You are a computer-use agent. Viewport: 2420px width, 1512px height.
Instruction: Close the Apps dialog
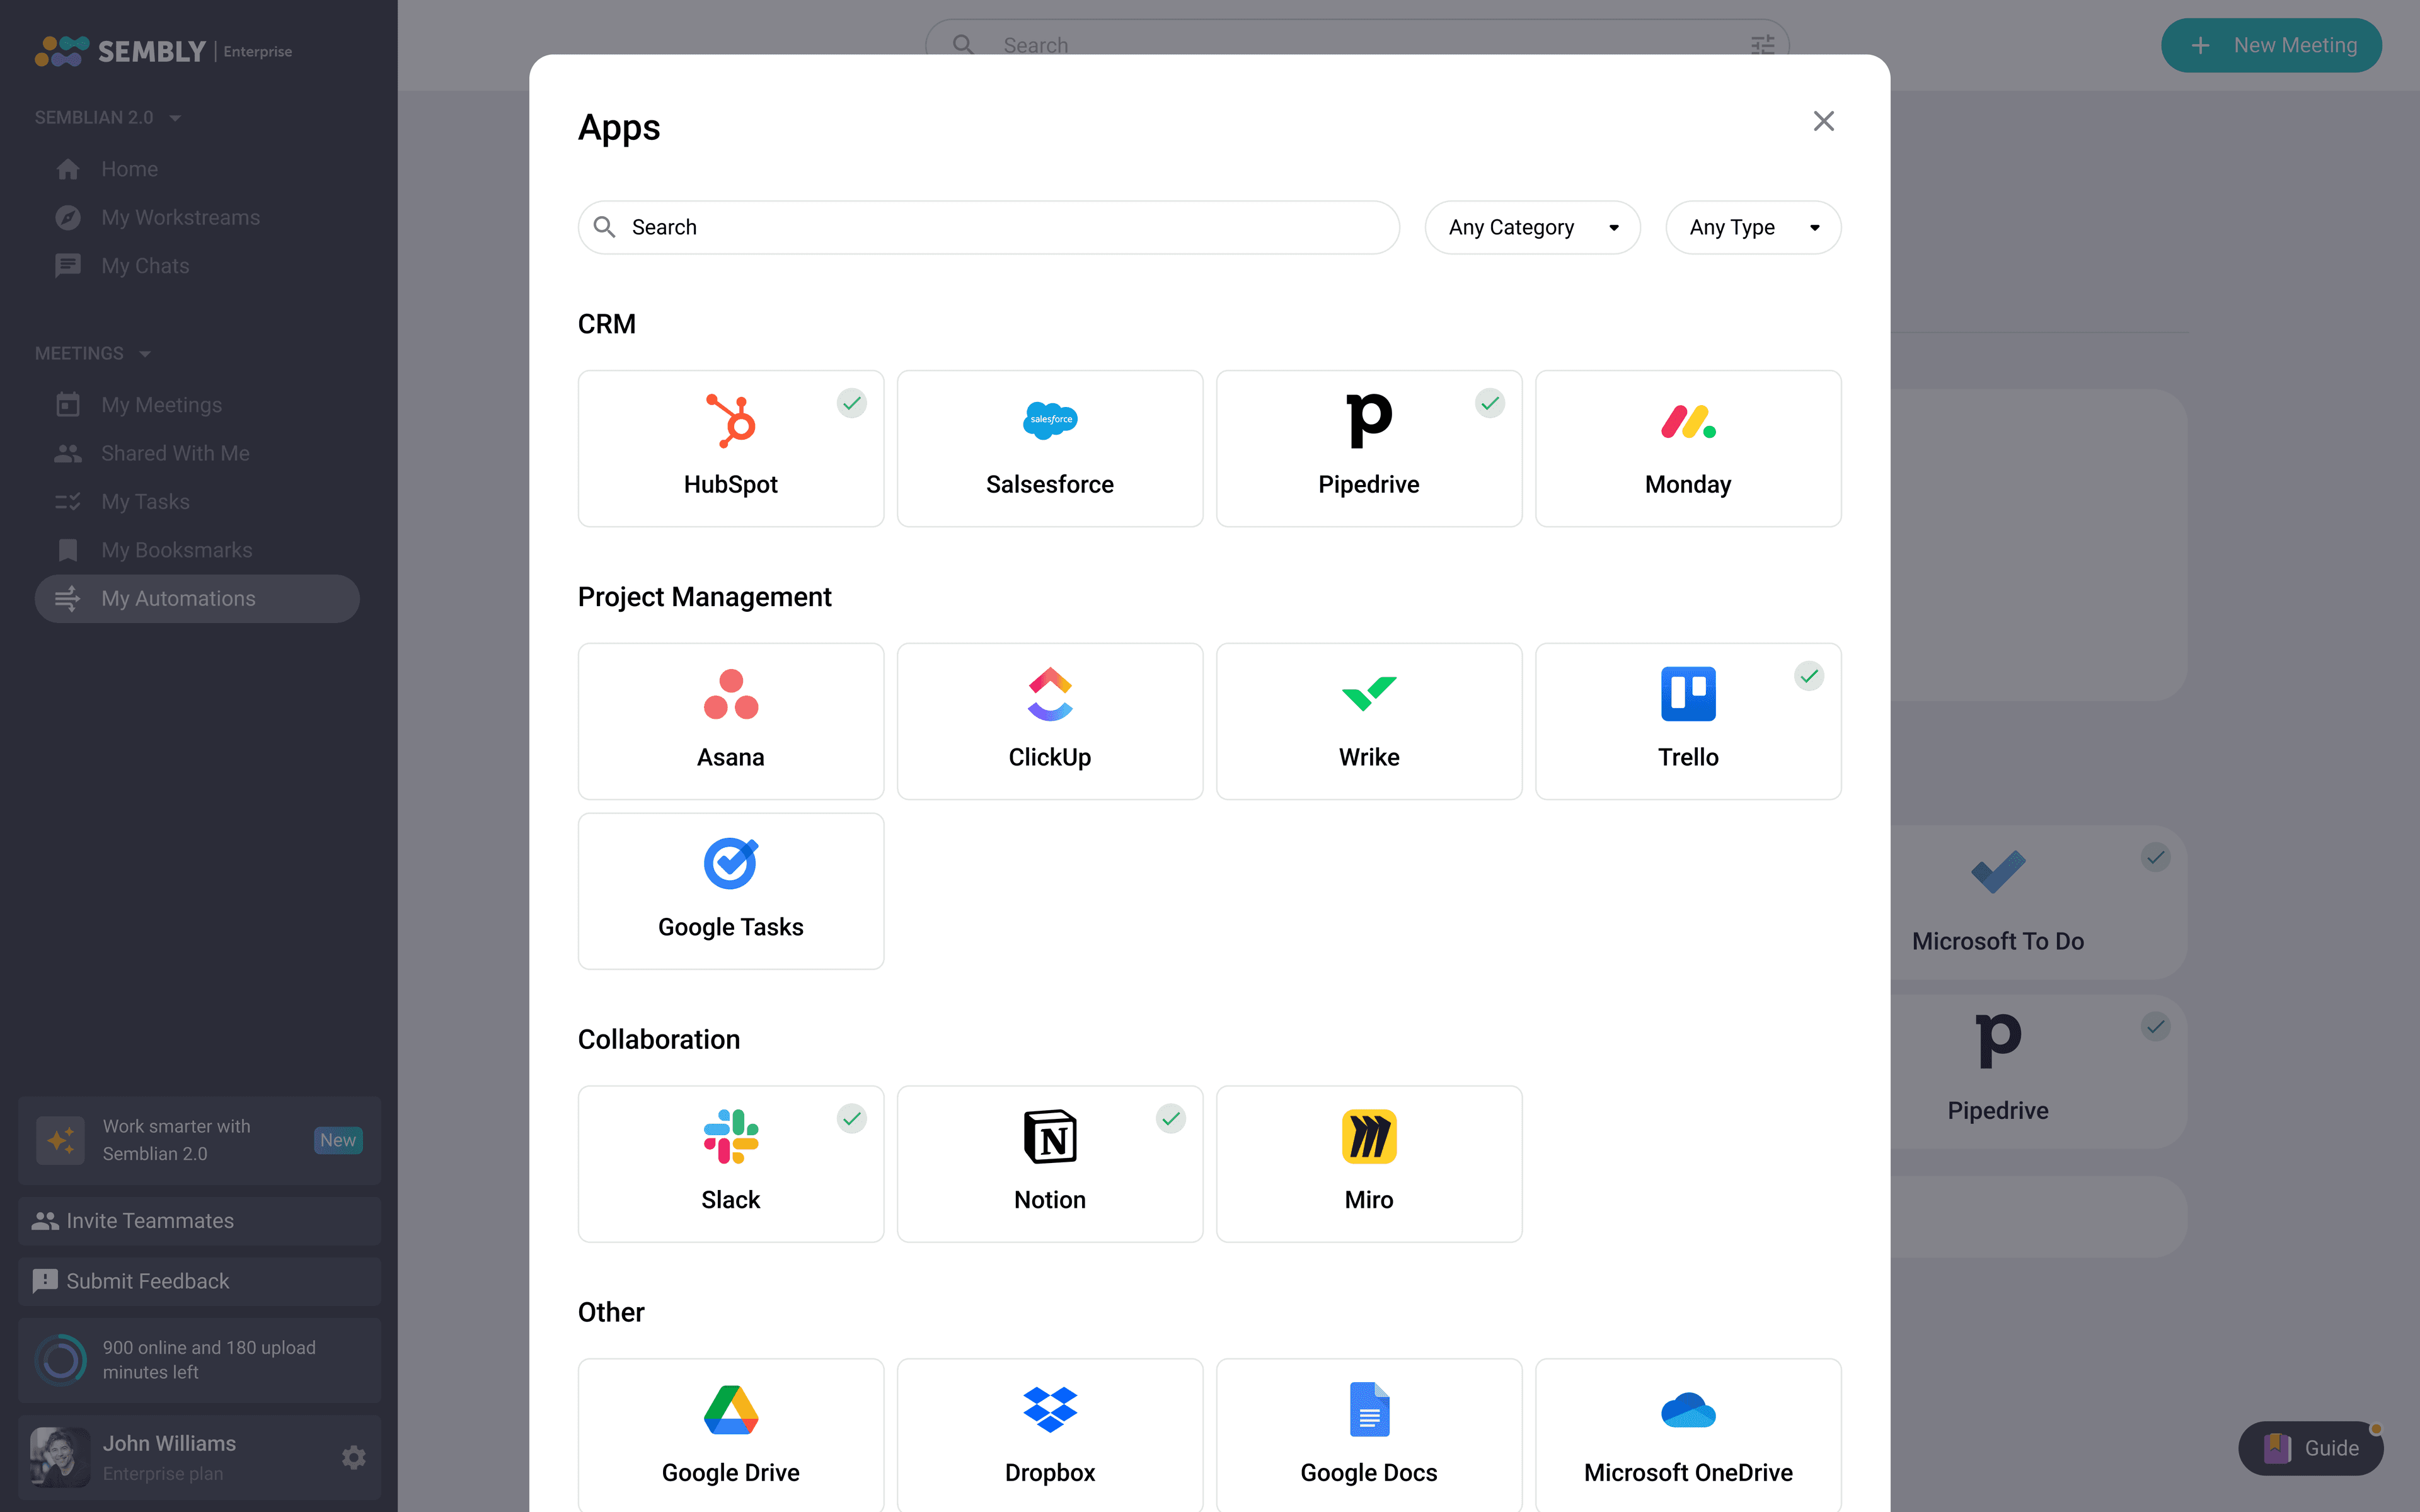(1823, 122)
